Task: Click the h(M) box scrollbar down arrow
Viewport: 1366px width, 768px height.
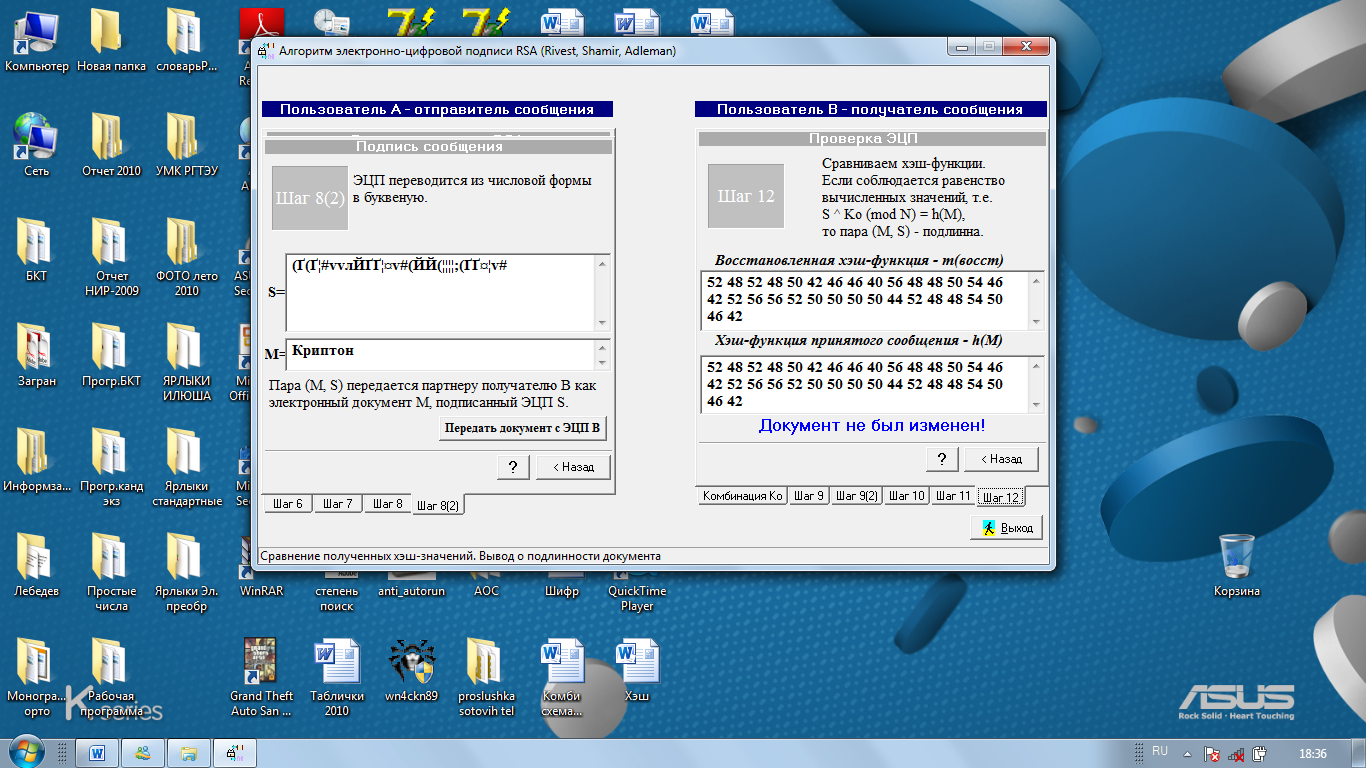Action: tap(1037, 404)
